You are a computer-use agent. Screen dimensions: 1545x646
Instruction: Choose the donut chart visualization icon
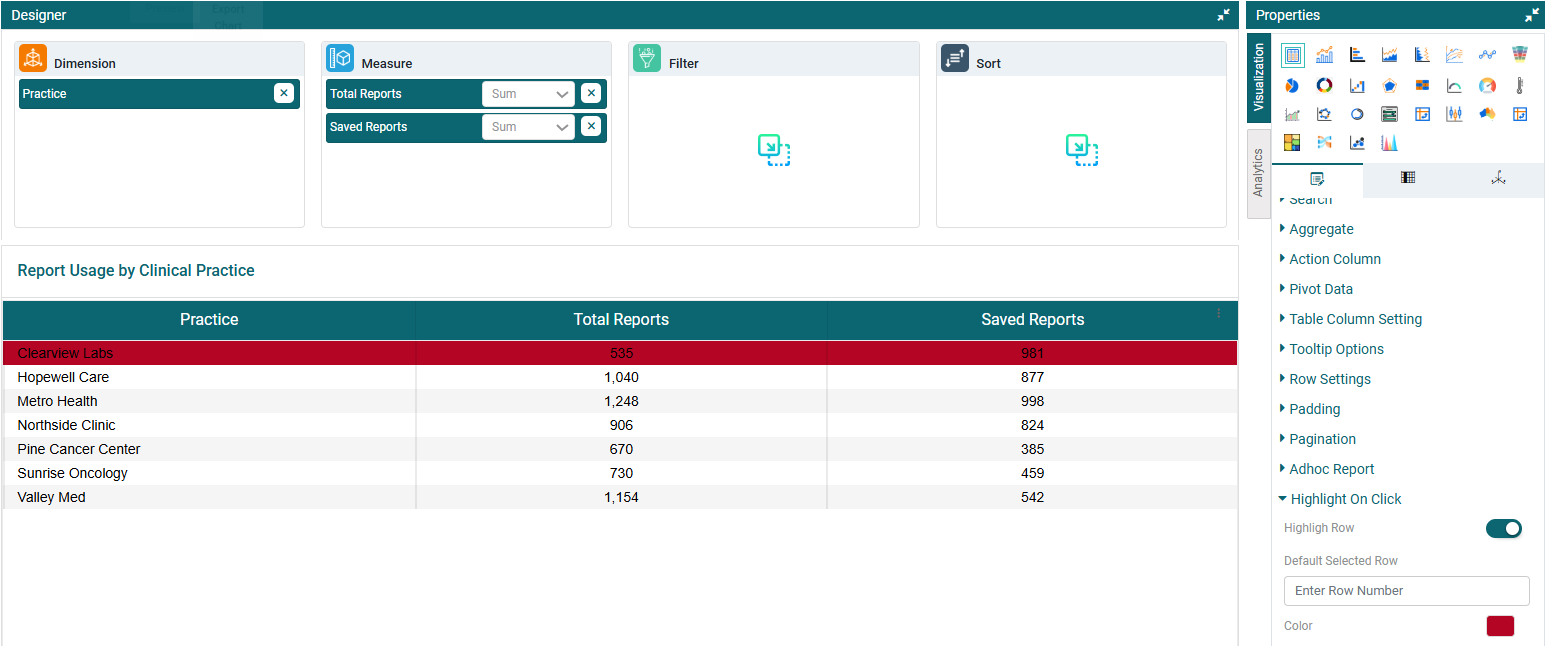(1324, 86)
